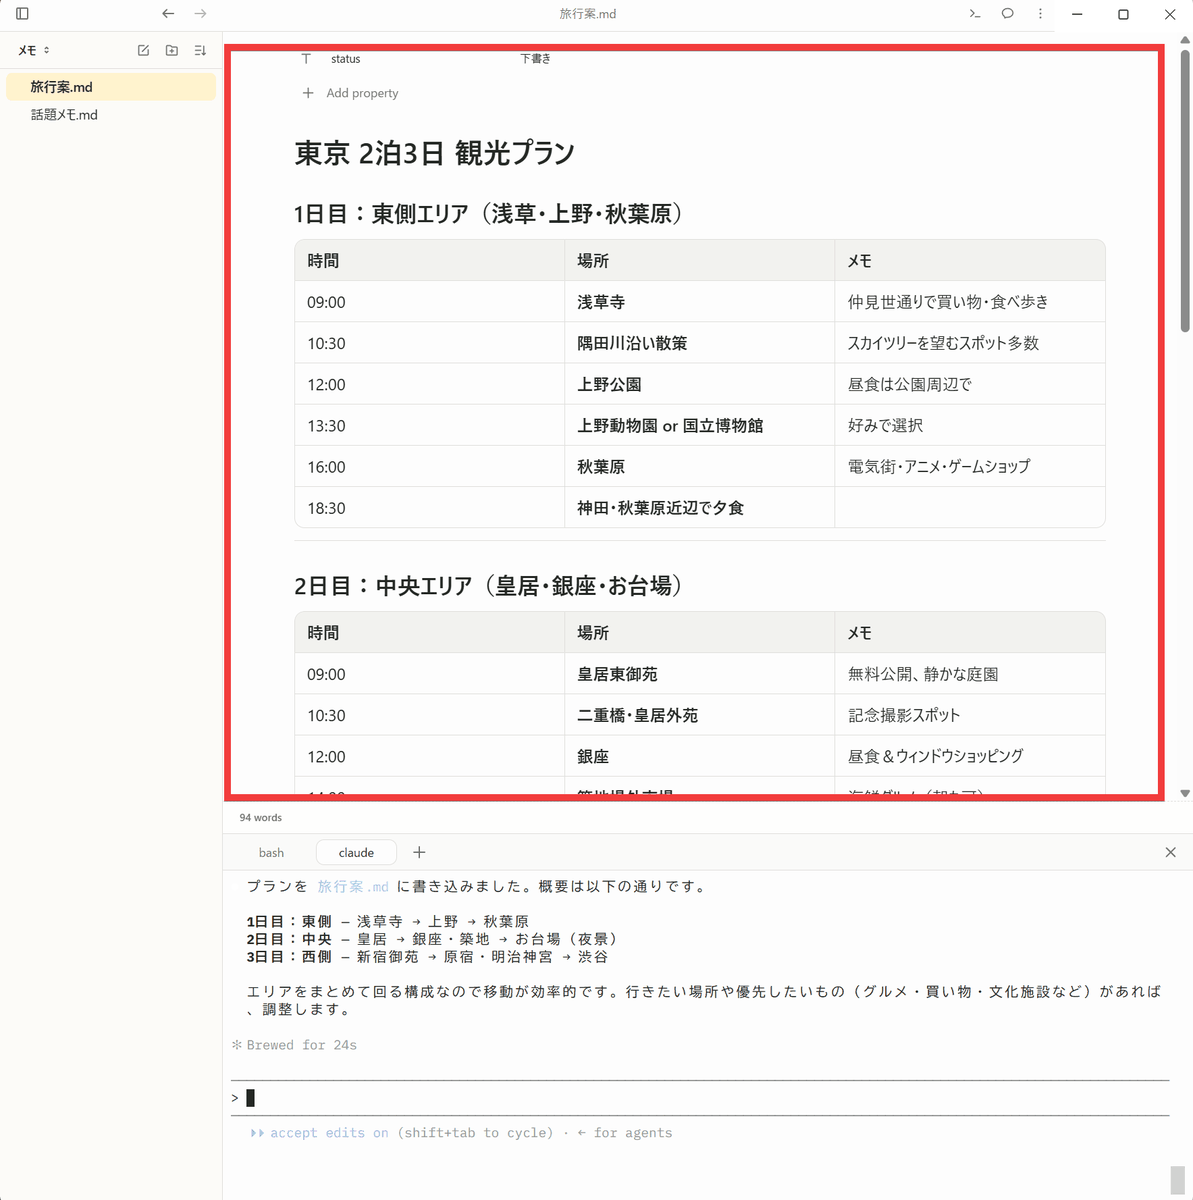Open the chat bubble icon in title bar
Screen dimensions: 1193x1200
coord(1008,14)
